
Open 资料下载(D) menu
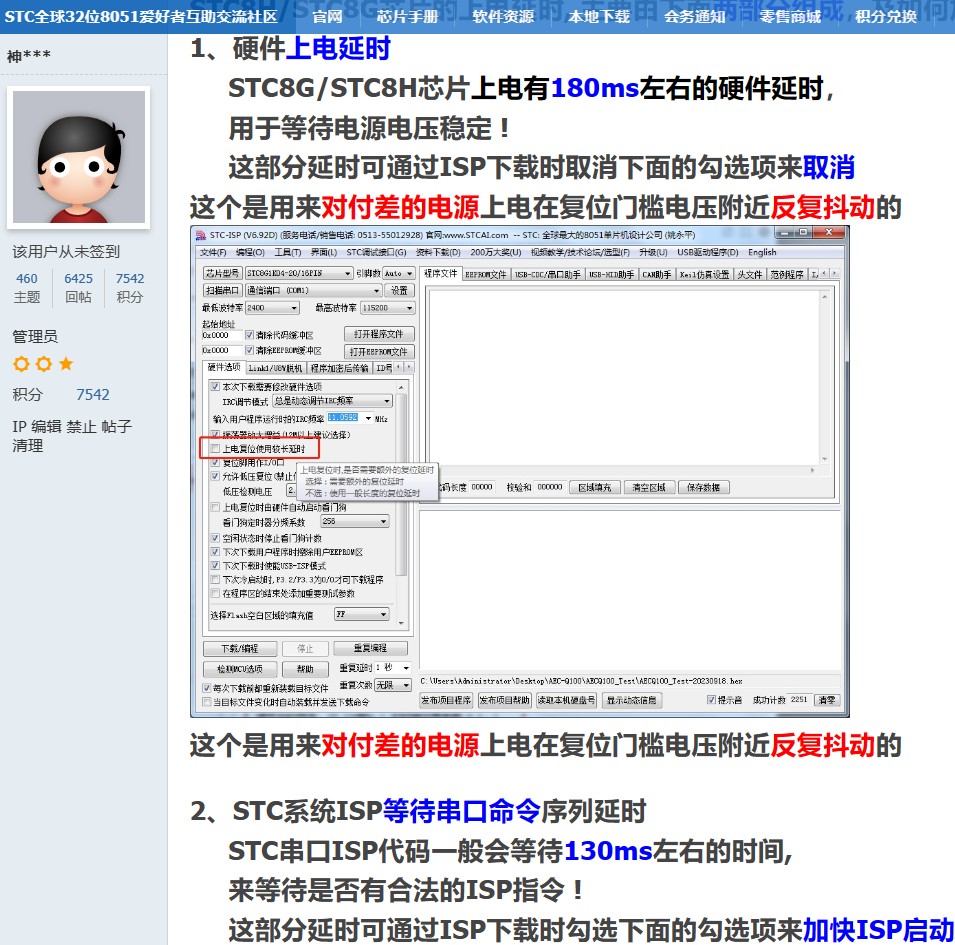(438, 252)
